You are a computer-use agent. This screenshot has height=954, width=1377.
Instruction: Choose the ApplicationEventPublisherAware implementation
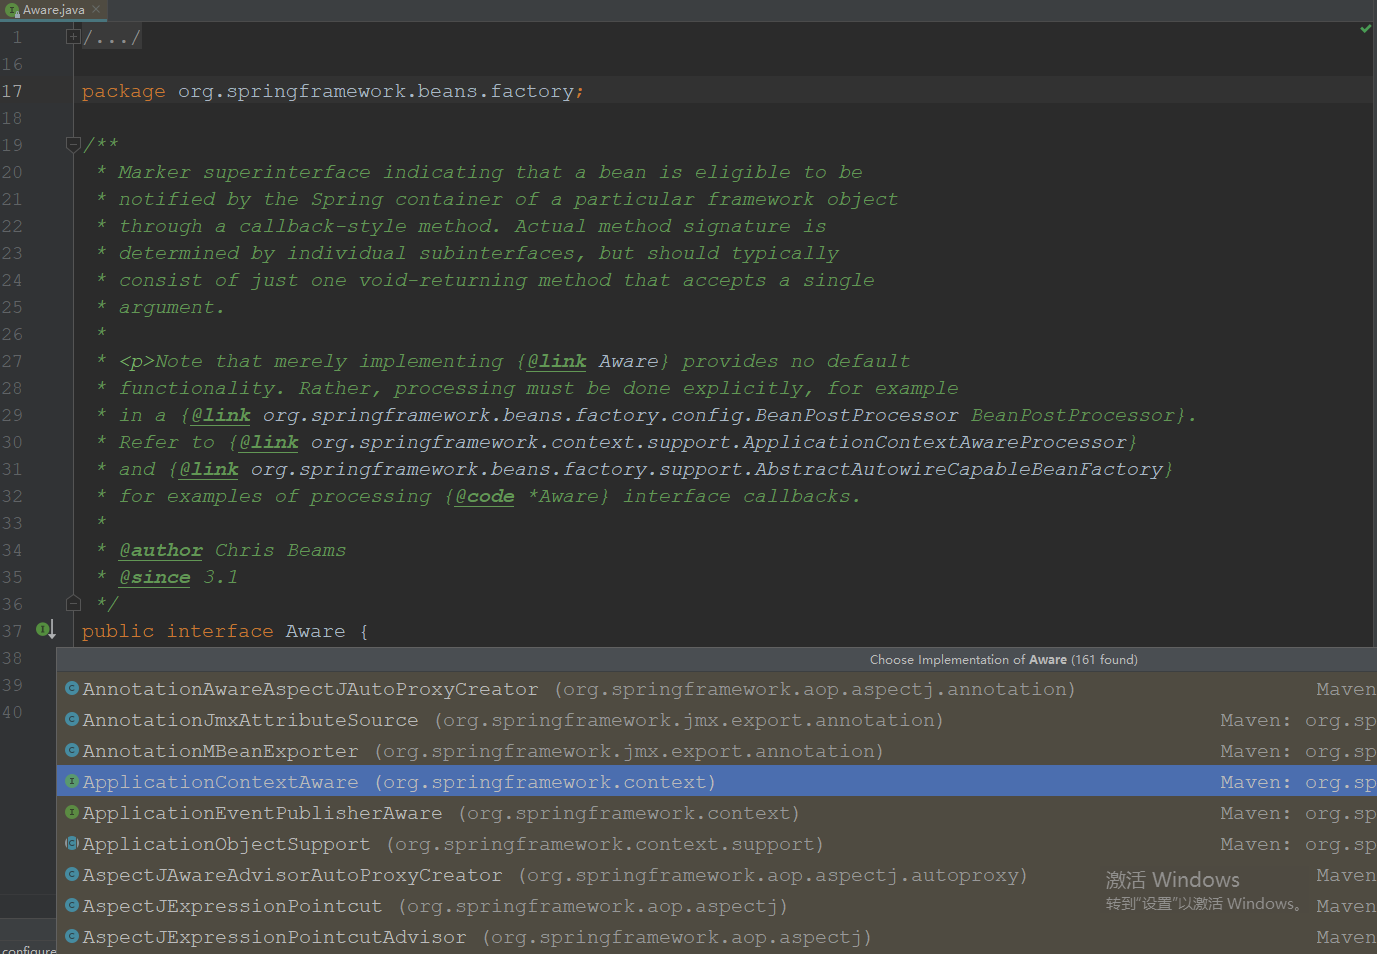point(716,813)
